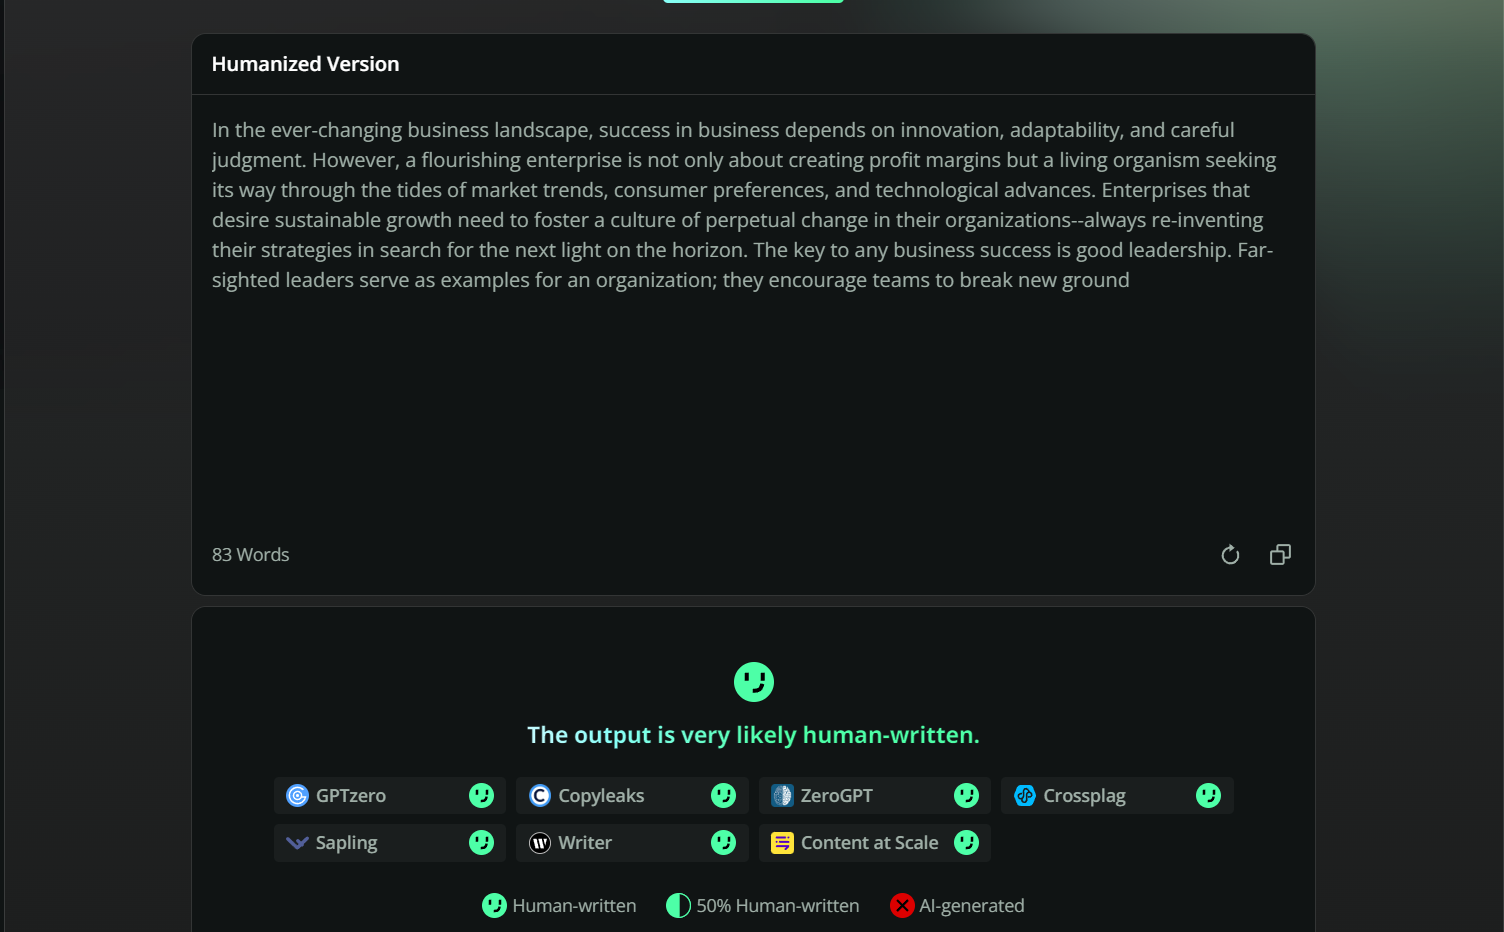Click the half-filled 50% Human-written legend icon
Viewport: 1504px width, 932px height.
pos(678,906)
